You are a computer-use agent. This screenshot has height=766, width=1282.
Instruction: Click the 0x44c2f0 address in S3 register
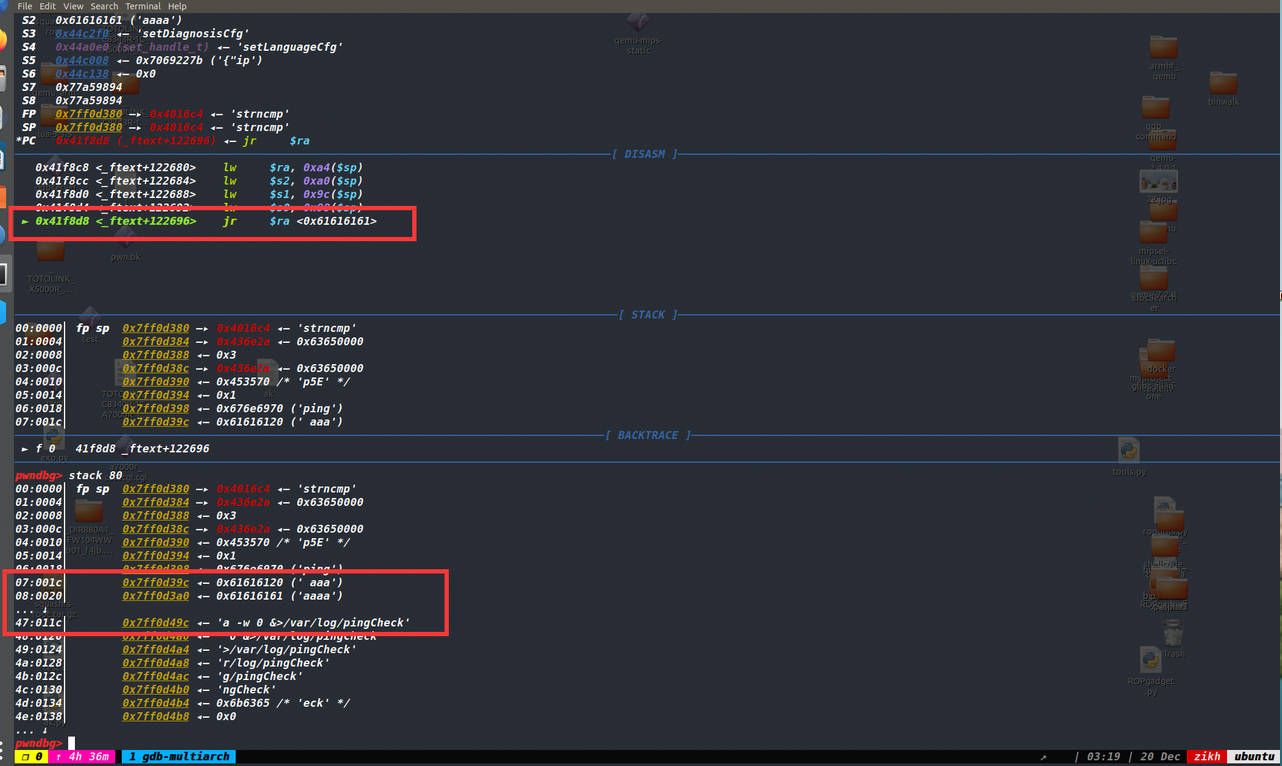coord(82,34)
